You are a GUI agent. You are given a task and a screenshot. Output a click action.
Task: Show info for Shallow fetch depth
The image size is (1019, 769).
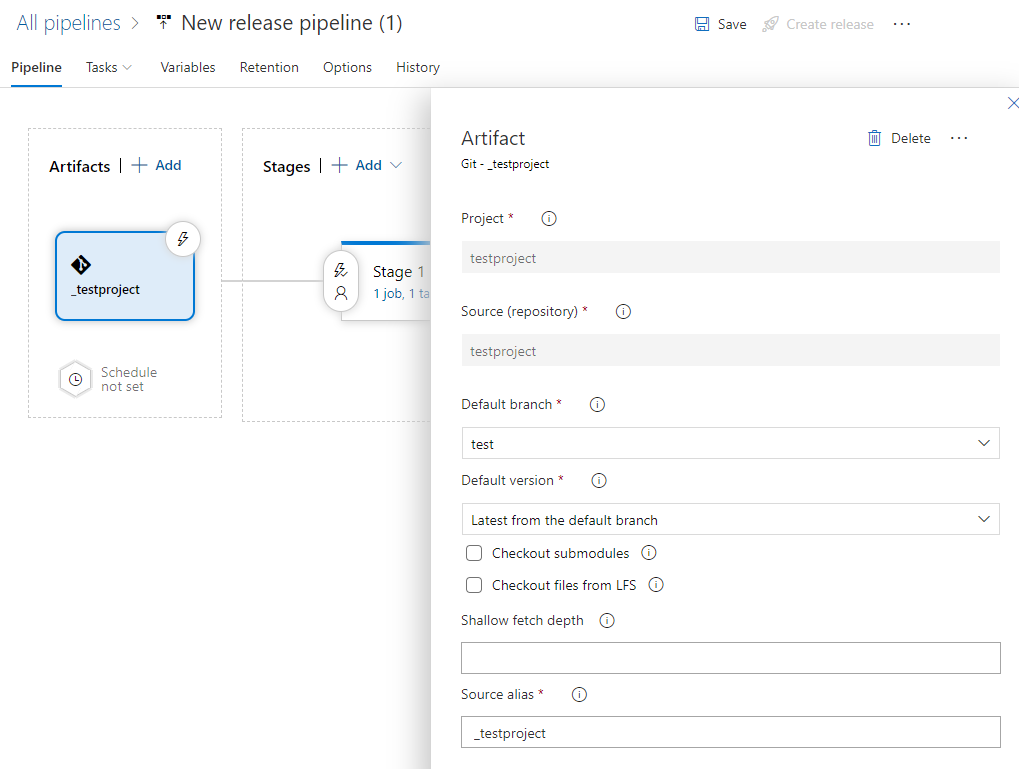tap(607, 620)
